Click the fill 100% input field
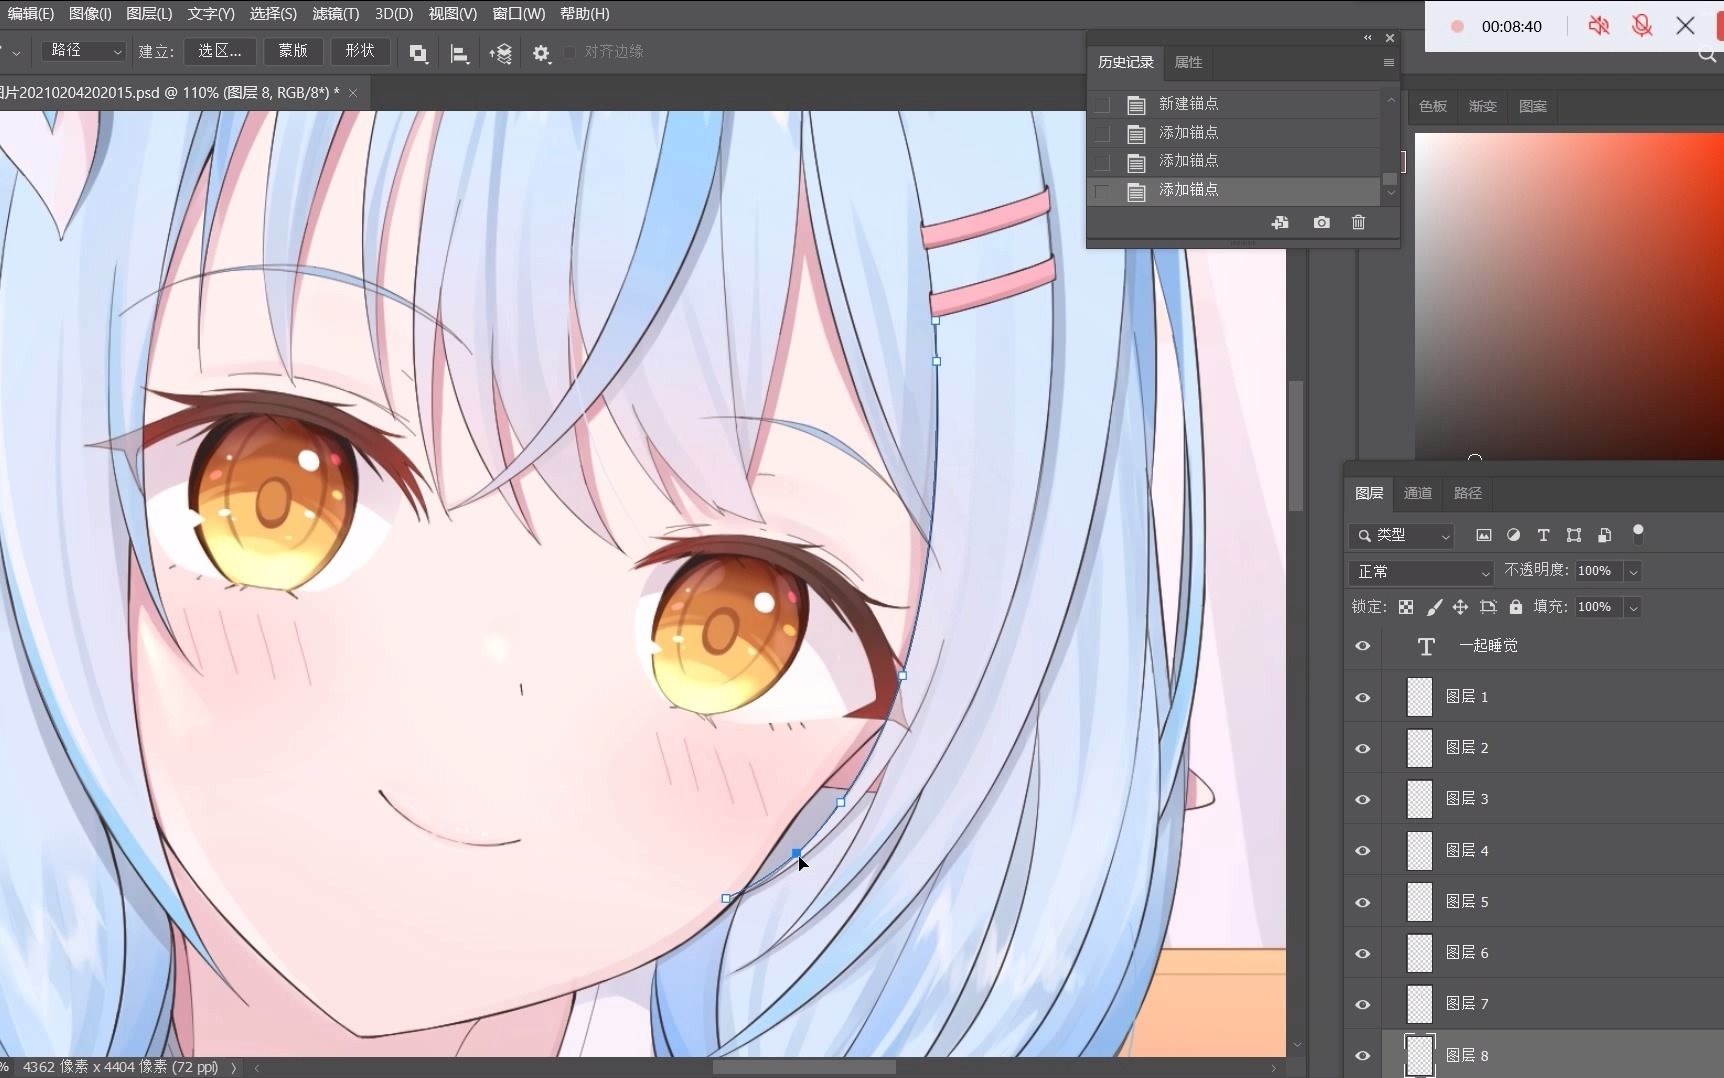 point(1599,607)
